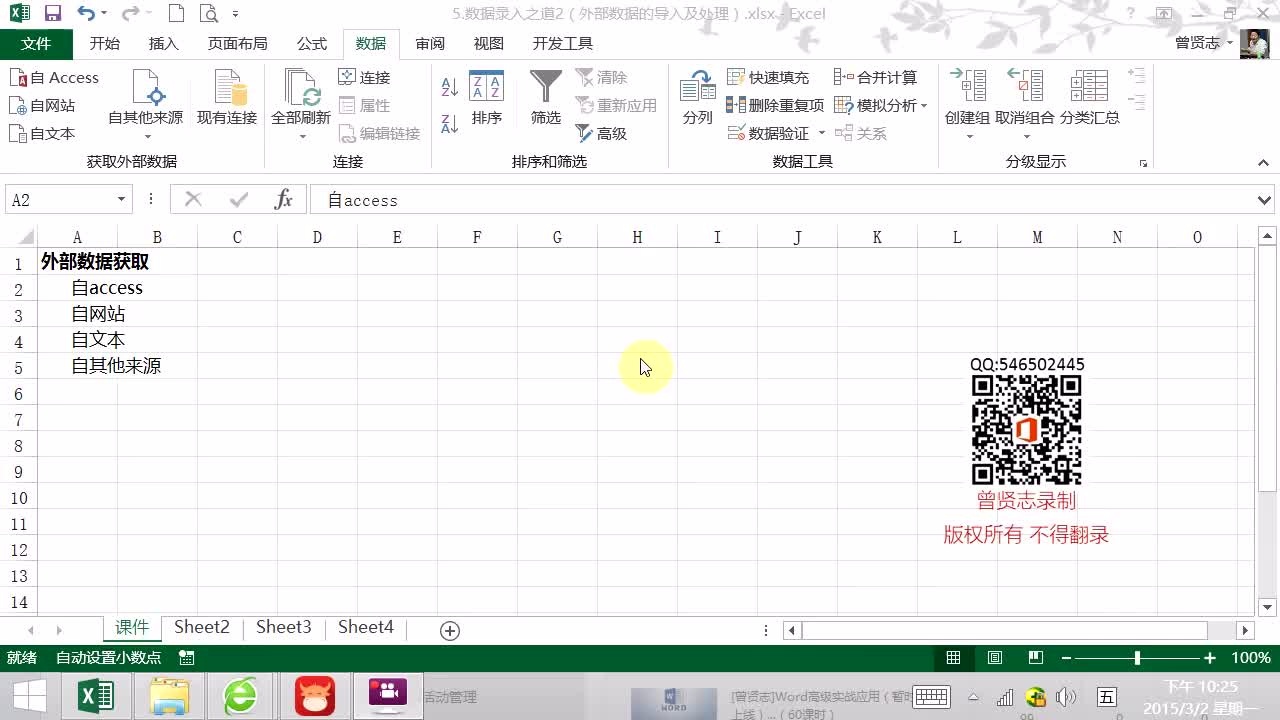Customize quick access toolbar dropdown
The width and height of the screenshot is (1280, 720).
pos(236,14)
